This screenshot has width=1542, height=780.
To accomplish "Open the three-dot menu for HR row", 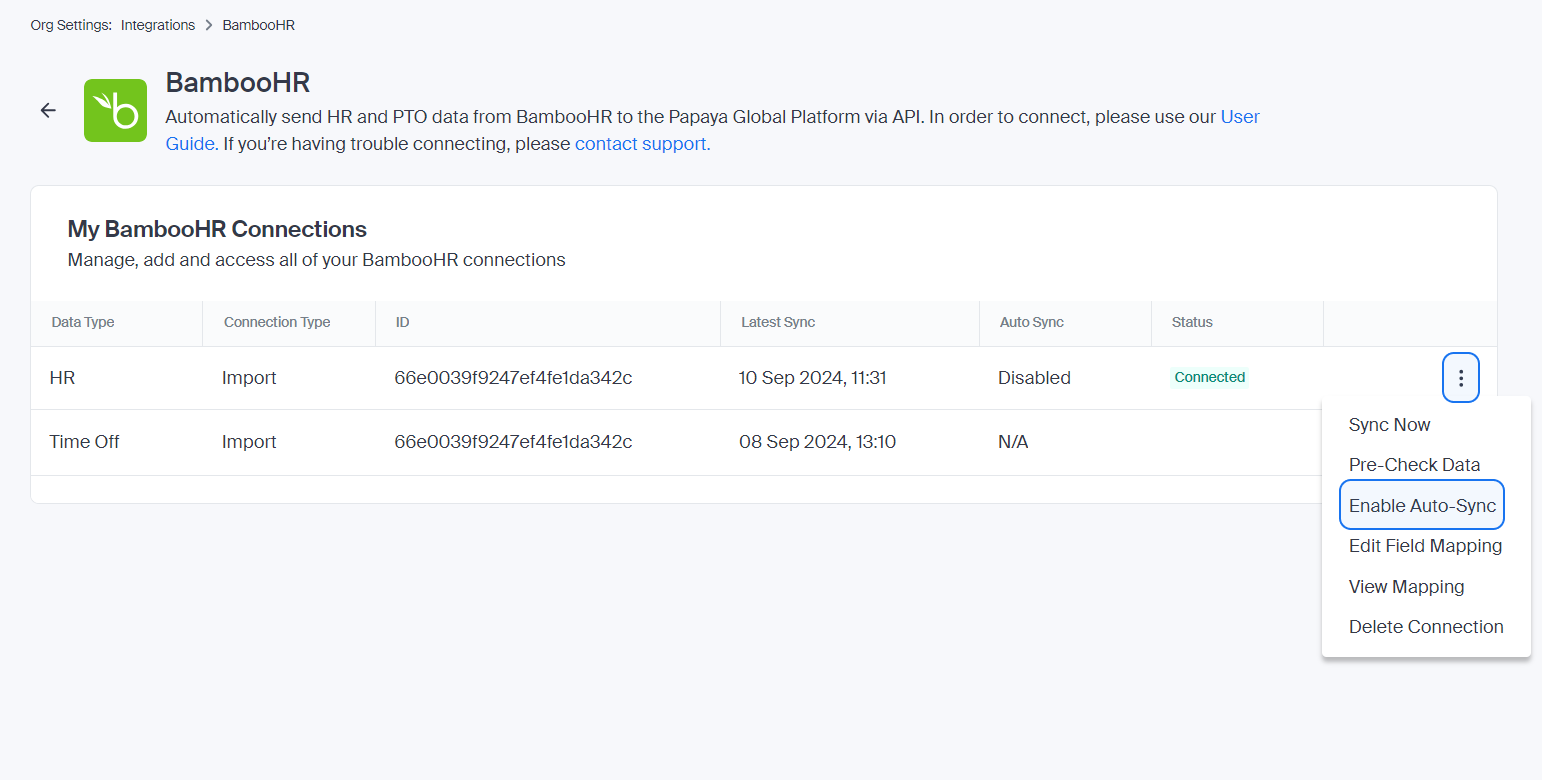I will pos(1461,378).
